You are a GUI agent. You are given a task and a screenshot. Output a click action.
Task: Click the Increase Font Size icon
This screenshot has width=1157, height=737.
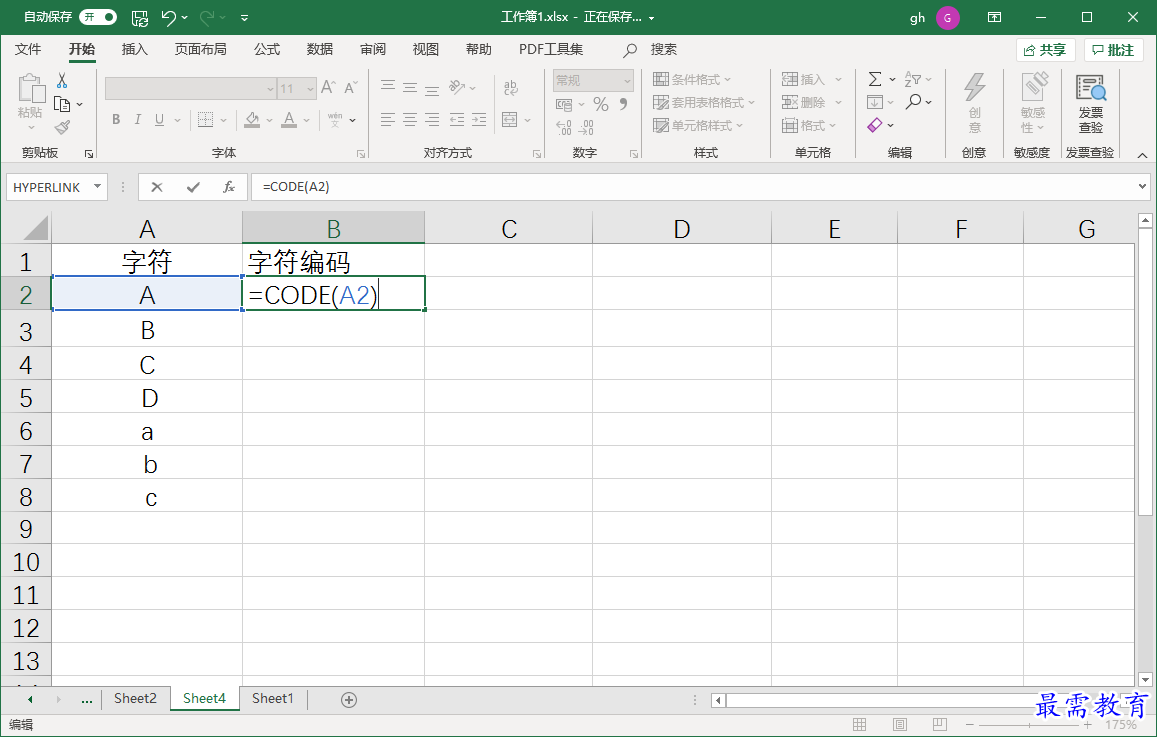tap(328, 87)
